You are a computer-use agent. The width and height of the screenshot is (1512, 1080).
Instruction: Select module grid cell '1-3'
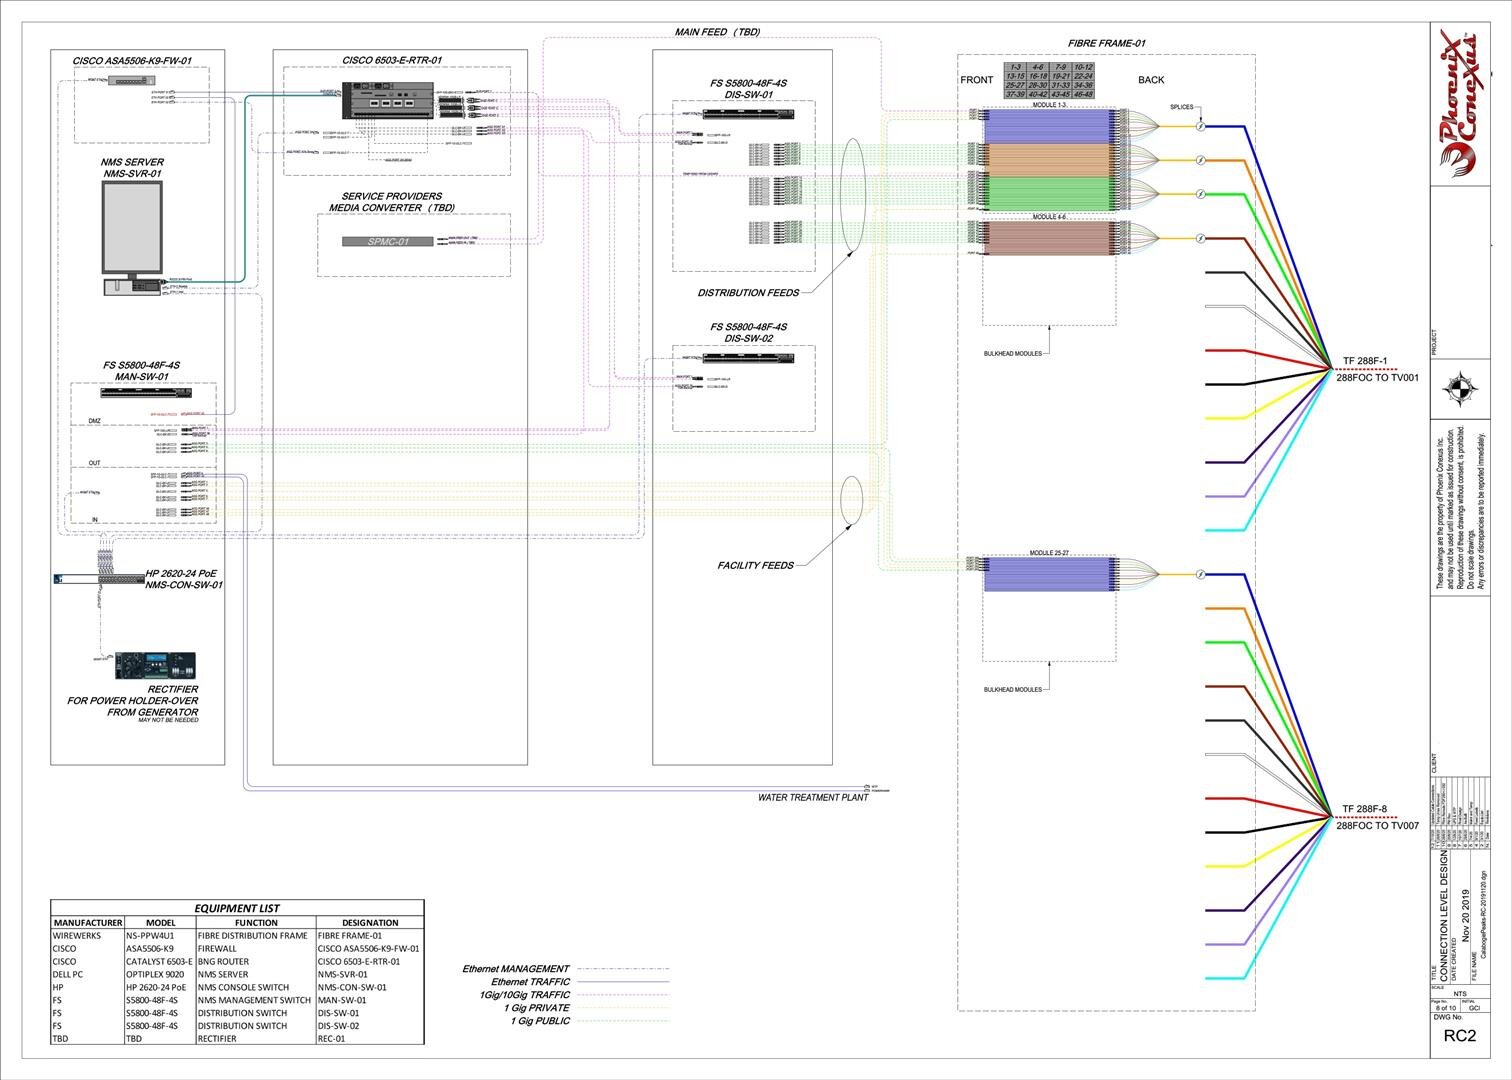(x=1014, y=67)
